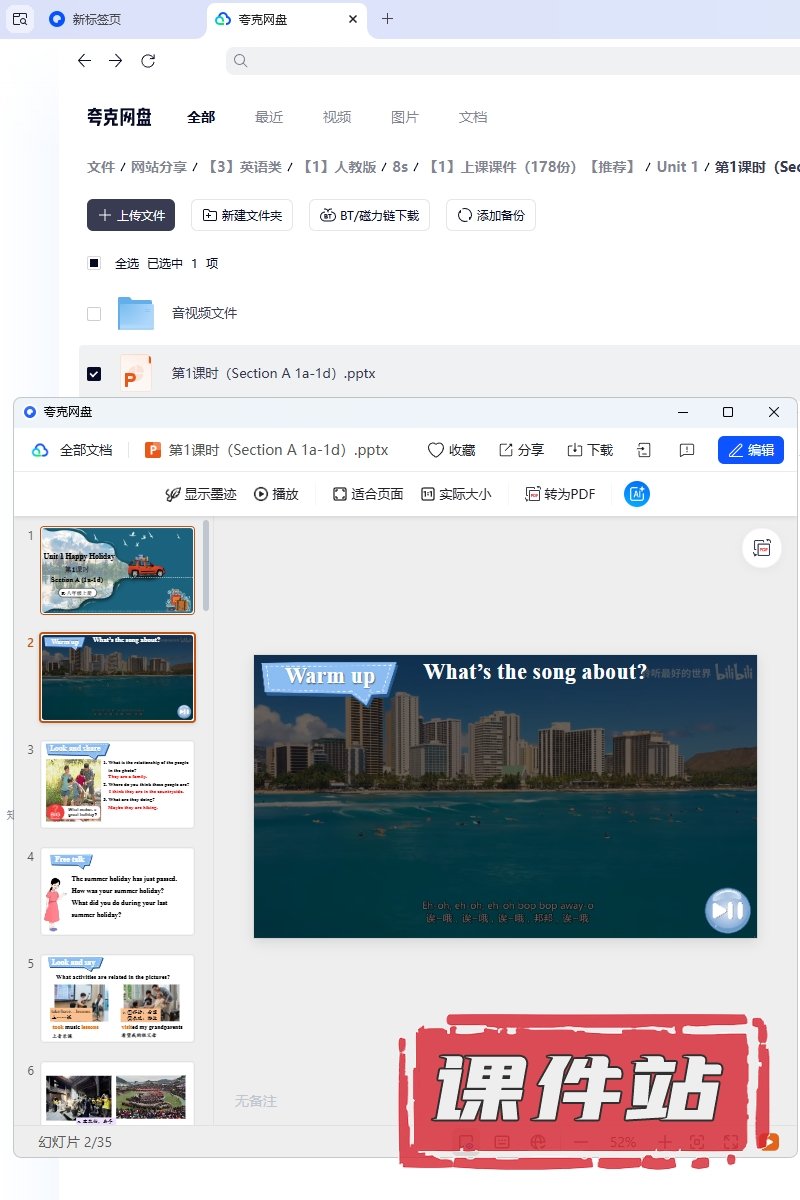Select slide 3 thumbnail Look and share
800x1200 pixels.
tap(117, 784)
